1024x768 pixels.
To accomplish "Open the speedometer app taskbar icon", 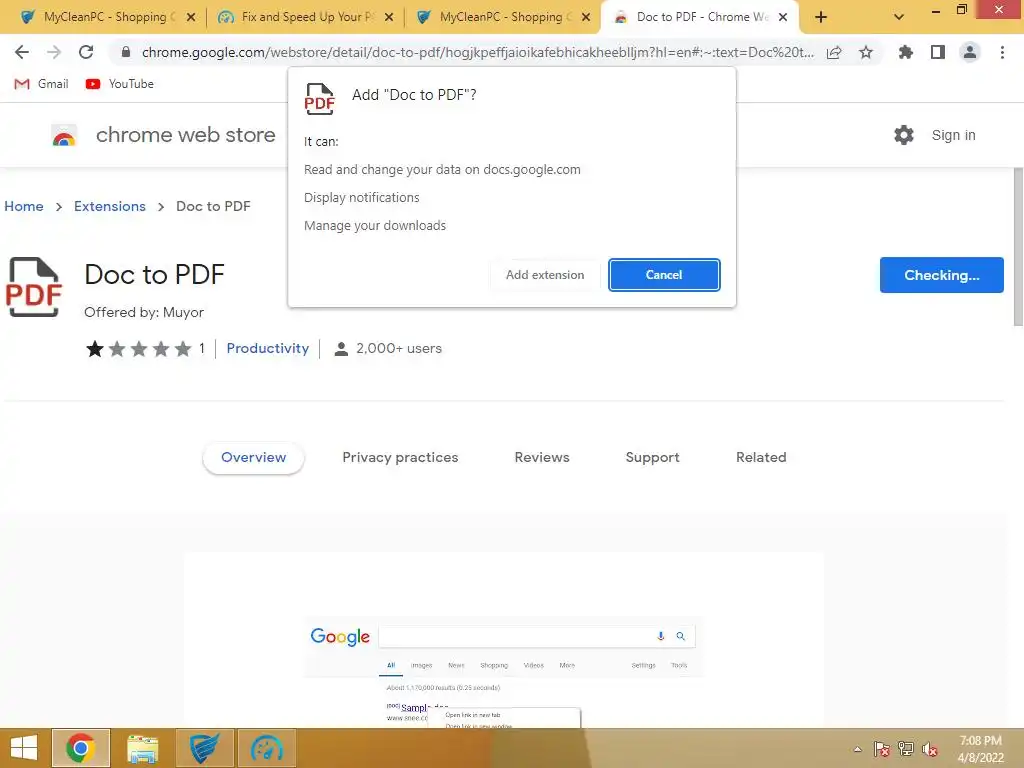I will (266, 748).
